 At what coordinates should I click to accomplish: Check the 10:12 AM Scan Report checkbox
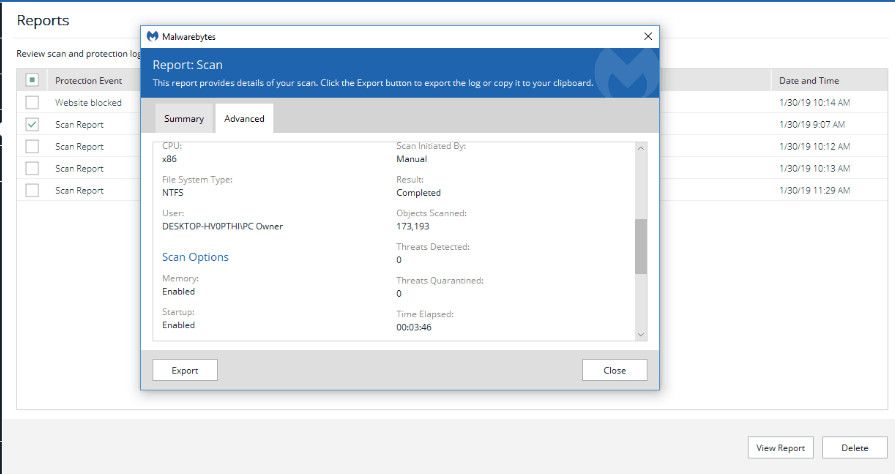pos(32,146)
